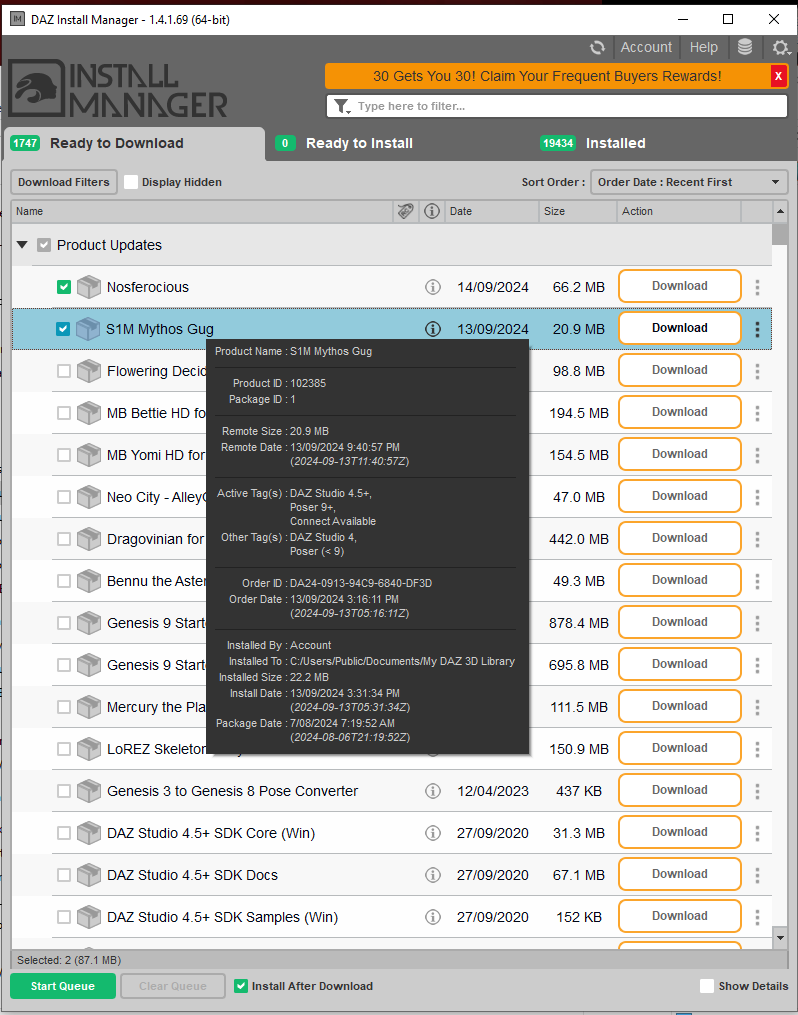Open the info icon for S1M Mythos Gug
The width and height of the screenshot is (798, 1015).
pyautogui.click(x=433, y=329)
